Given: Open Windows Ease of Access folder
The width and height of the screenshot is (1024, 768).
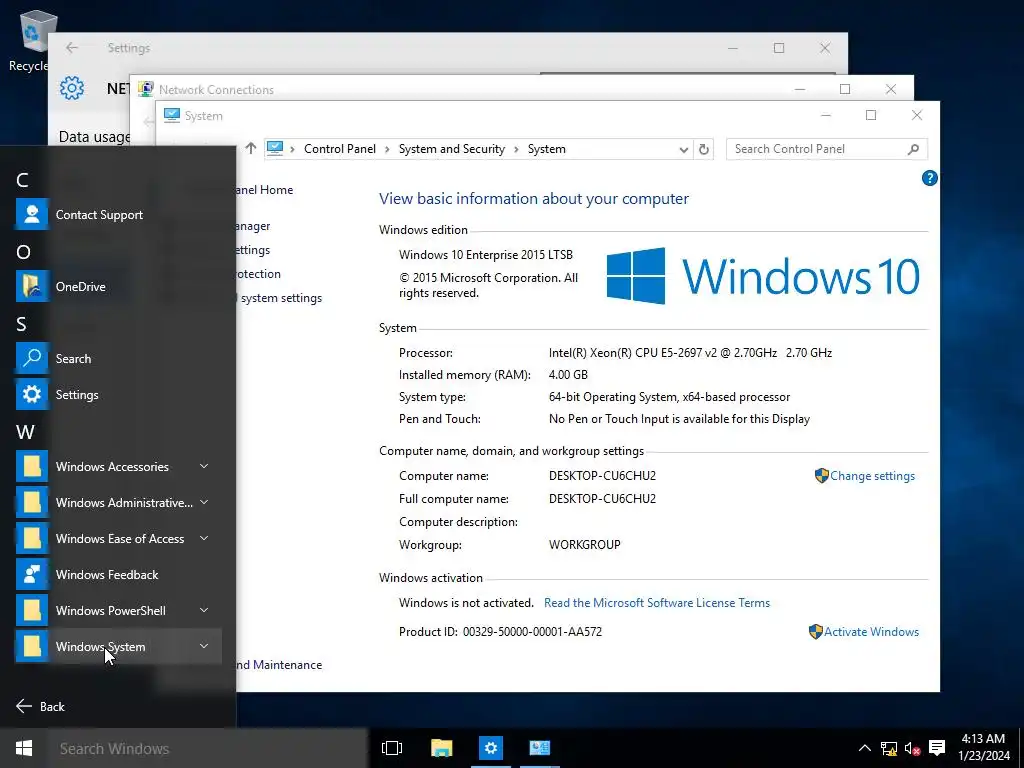Looking at the screenshot, I should pyautogui.click(x=118, y=538).
